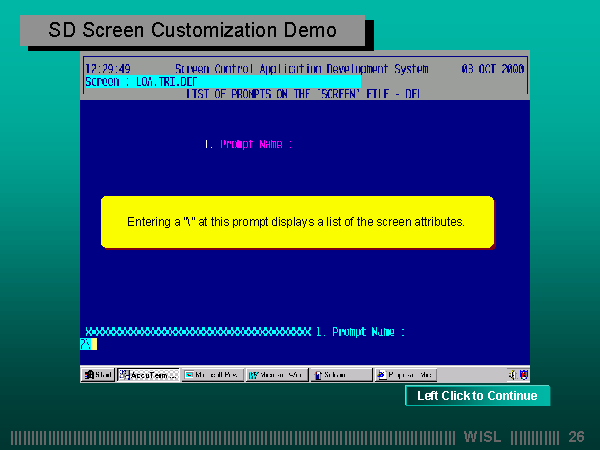Click the PowerPoint icon on the taskbar
The height and width of the screenshot is (450, 600).
click(x=189, y=375)
